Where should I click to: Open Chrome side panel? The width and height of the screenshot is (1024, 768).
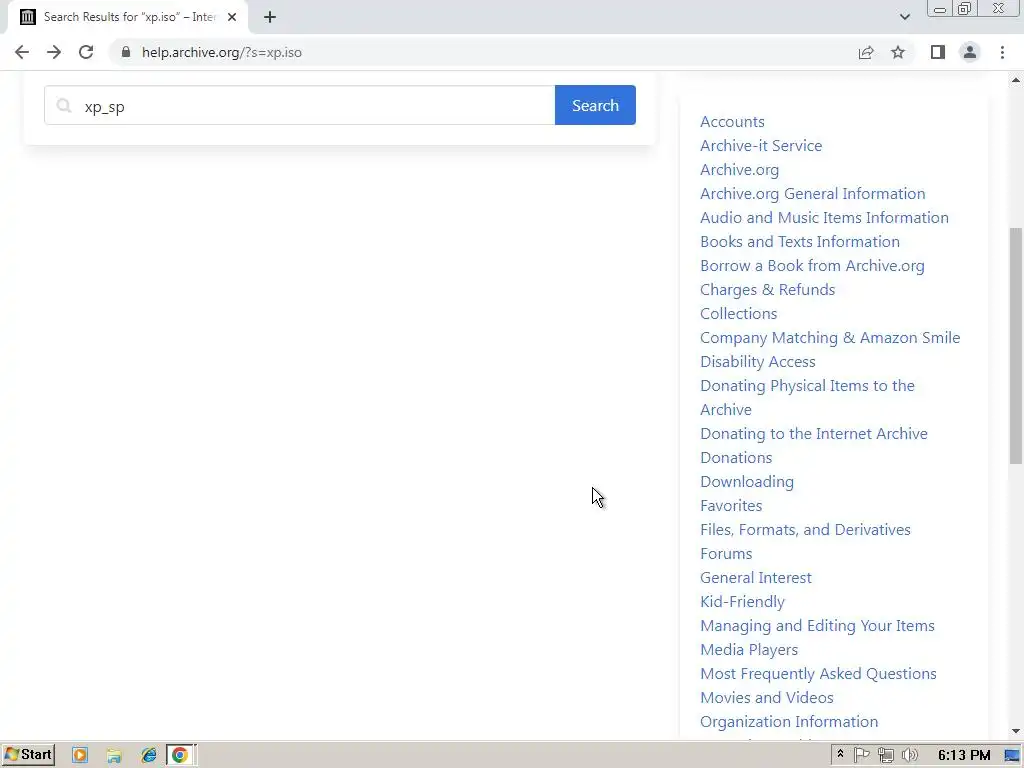tap(938, 52)
